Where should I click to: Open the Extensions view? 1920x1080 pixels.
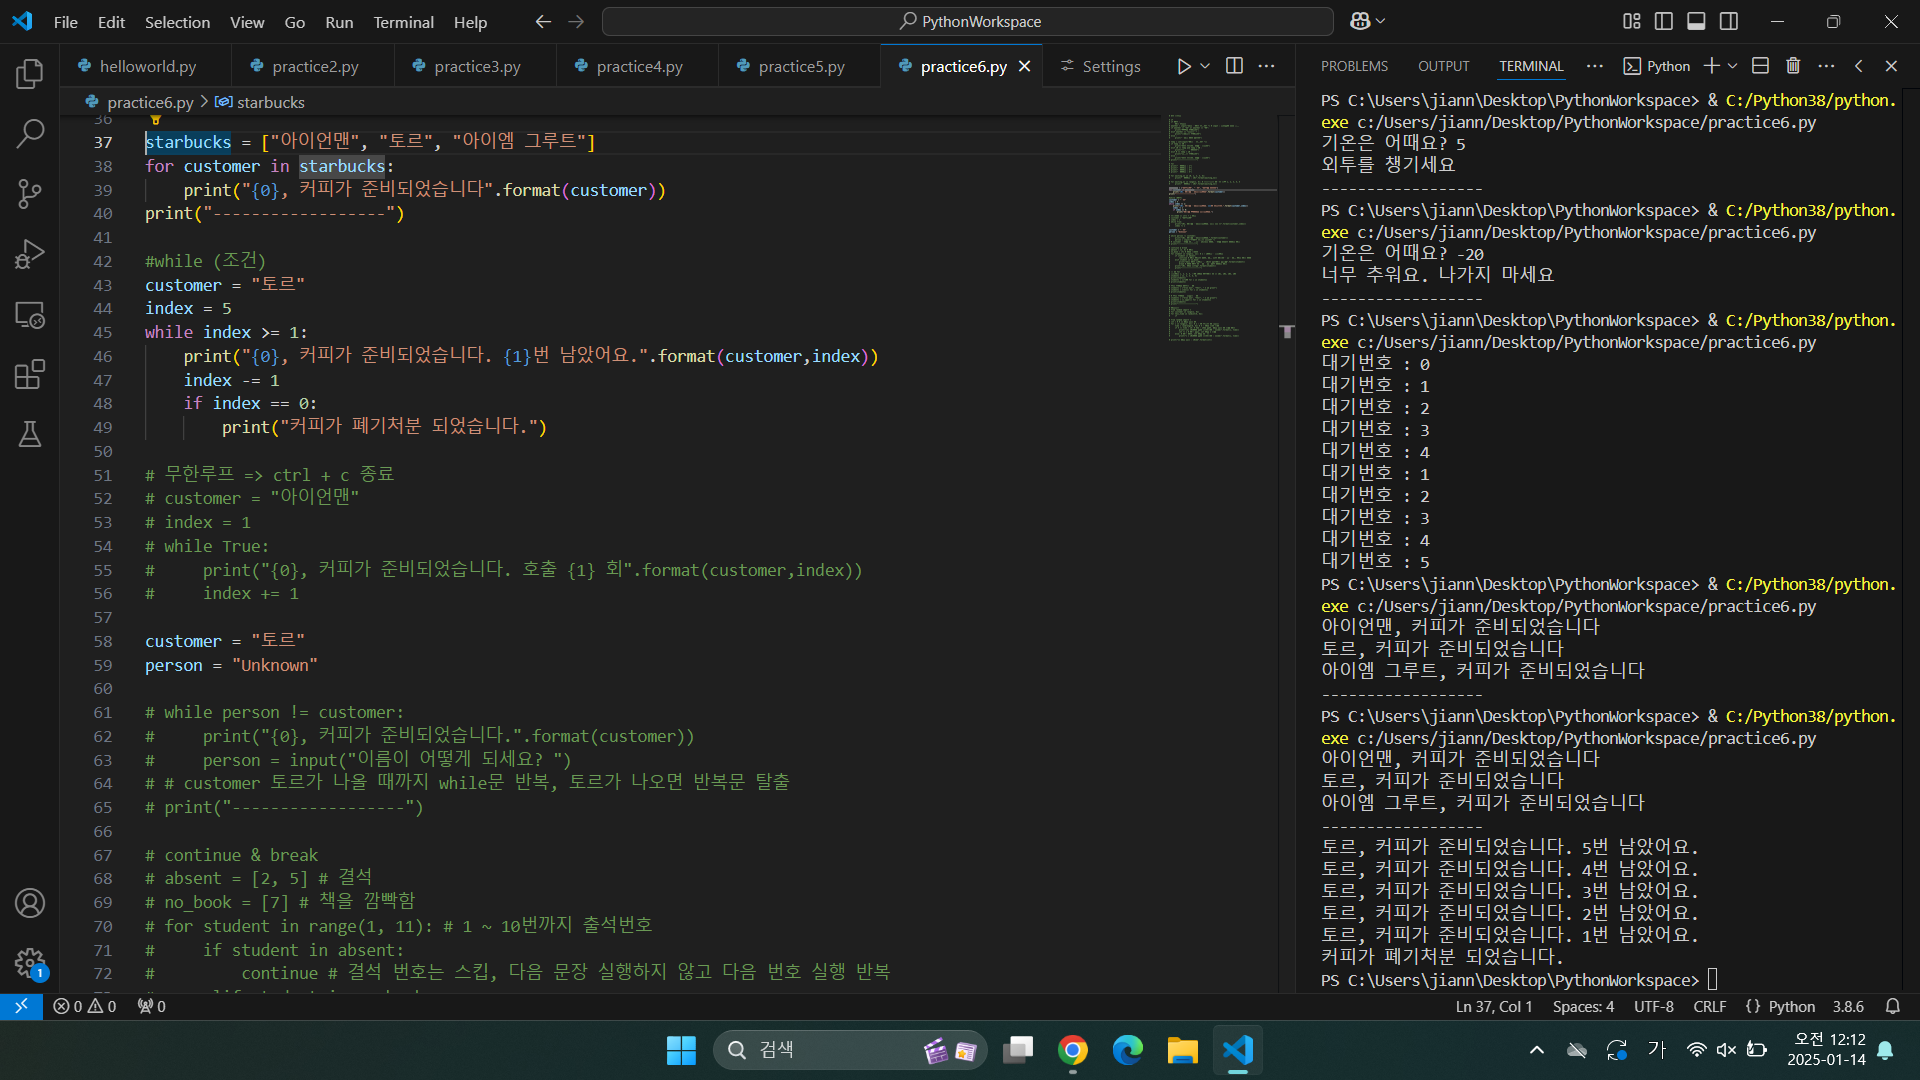30,375
